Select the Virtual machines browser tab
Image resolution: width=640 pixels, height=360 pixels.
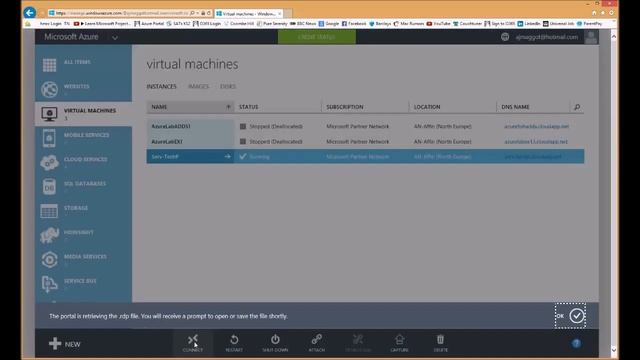pyautogui.click(x=249, y=13)
